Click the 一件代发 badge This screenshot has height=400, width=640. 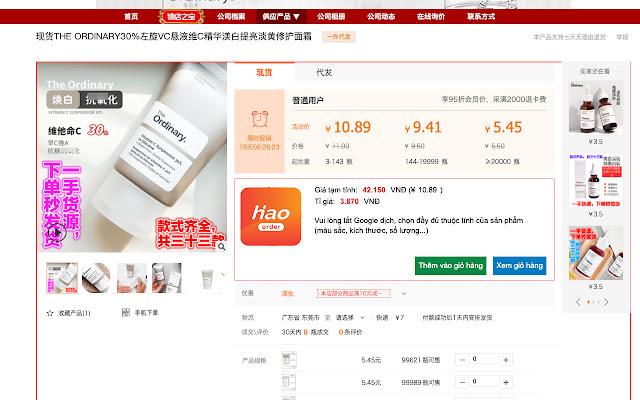tap(339, 37)
